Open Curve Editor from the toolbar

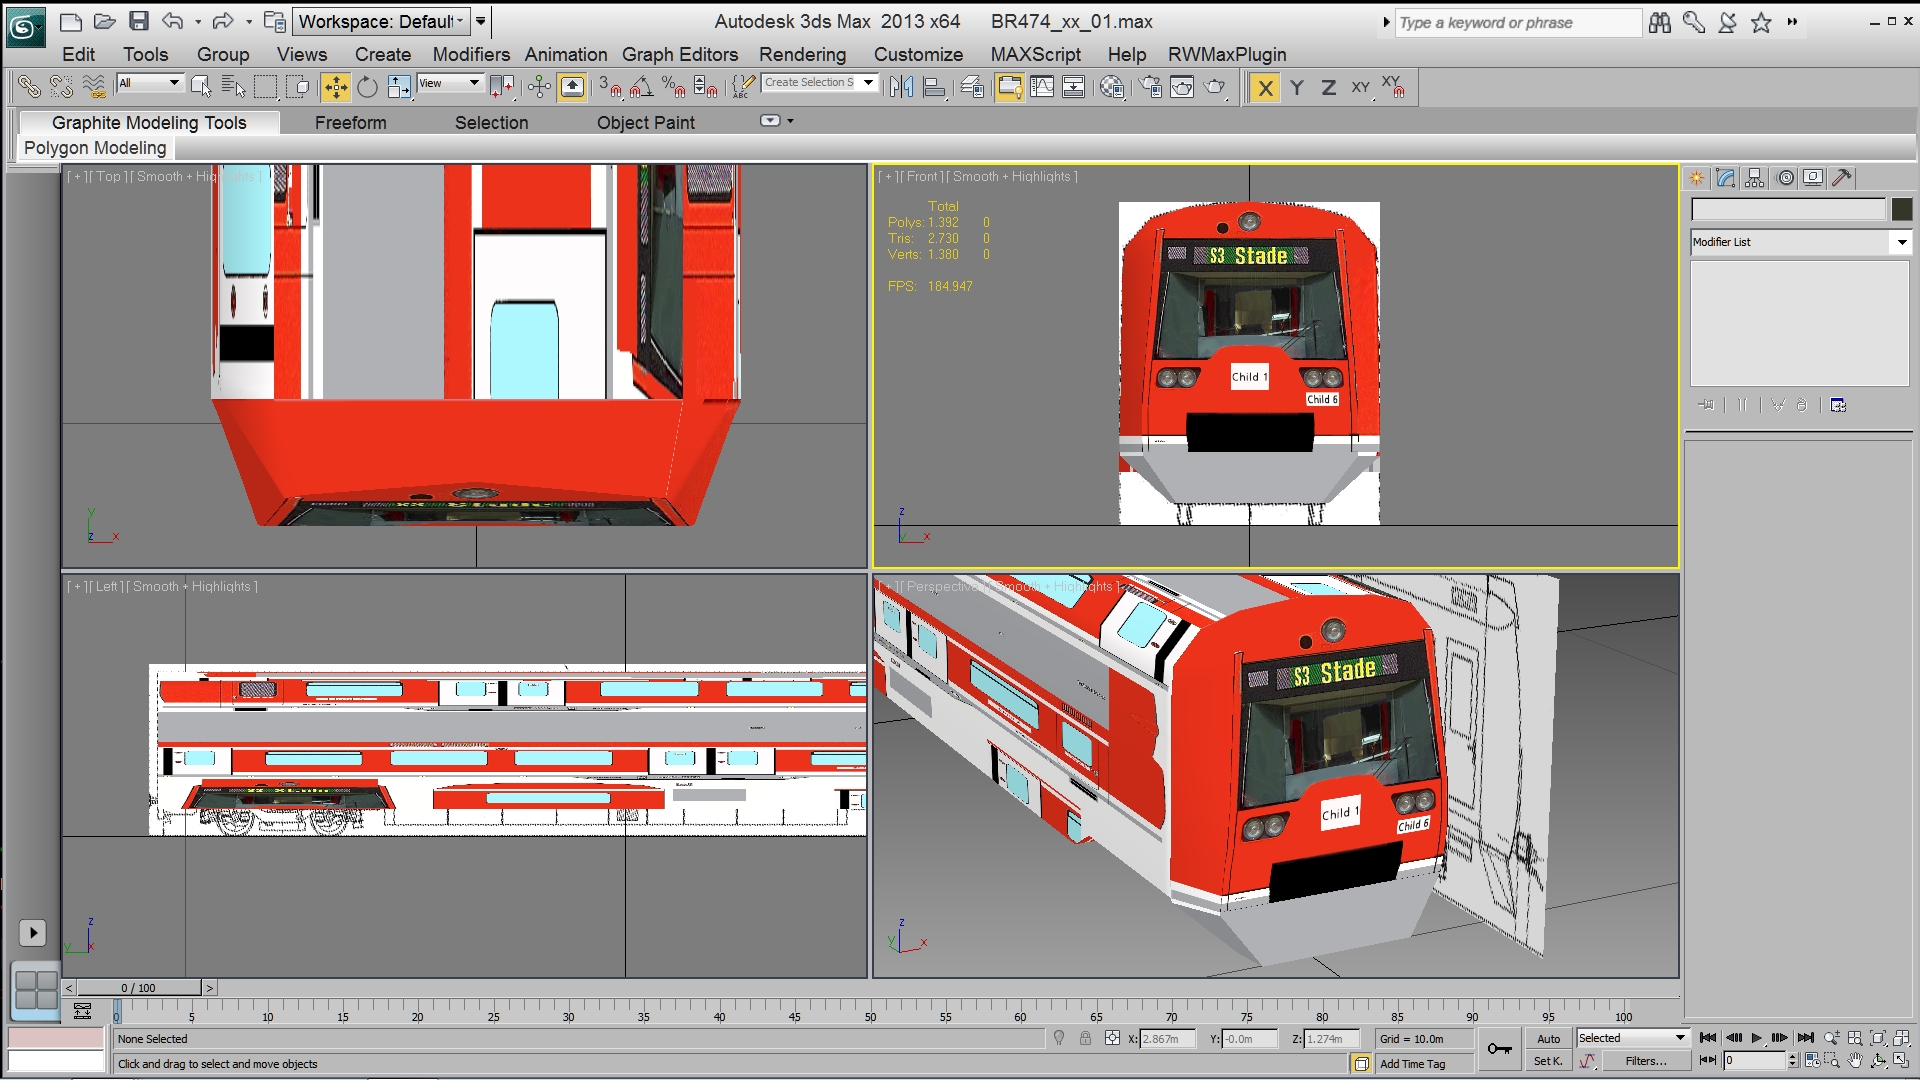1042,87
